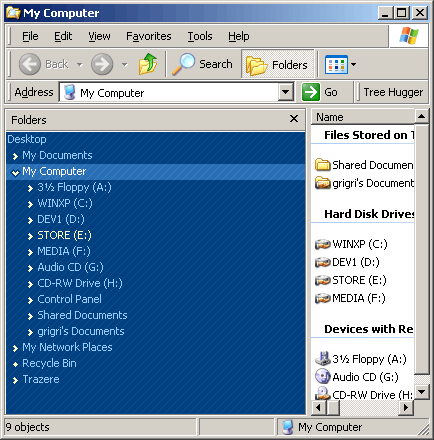Click the 9 objects status text
This screenshot has height=440, width=434.
point(27,427)
